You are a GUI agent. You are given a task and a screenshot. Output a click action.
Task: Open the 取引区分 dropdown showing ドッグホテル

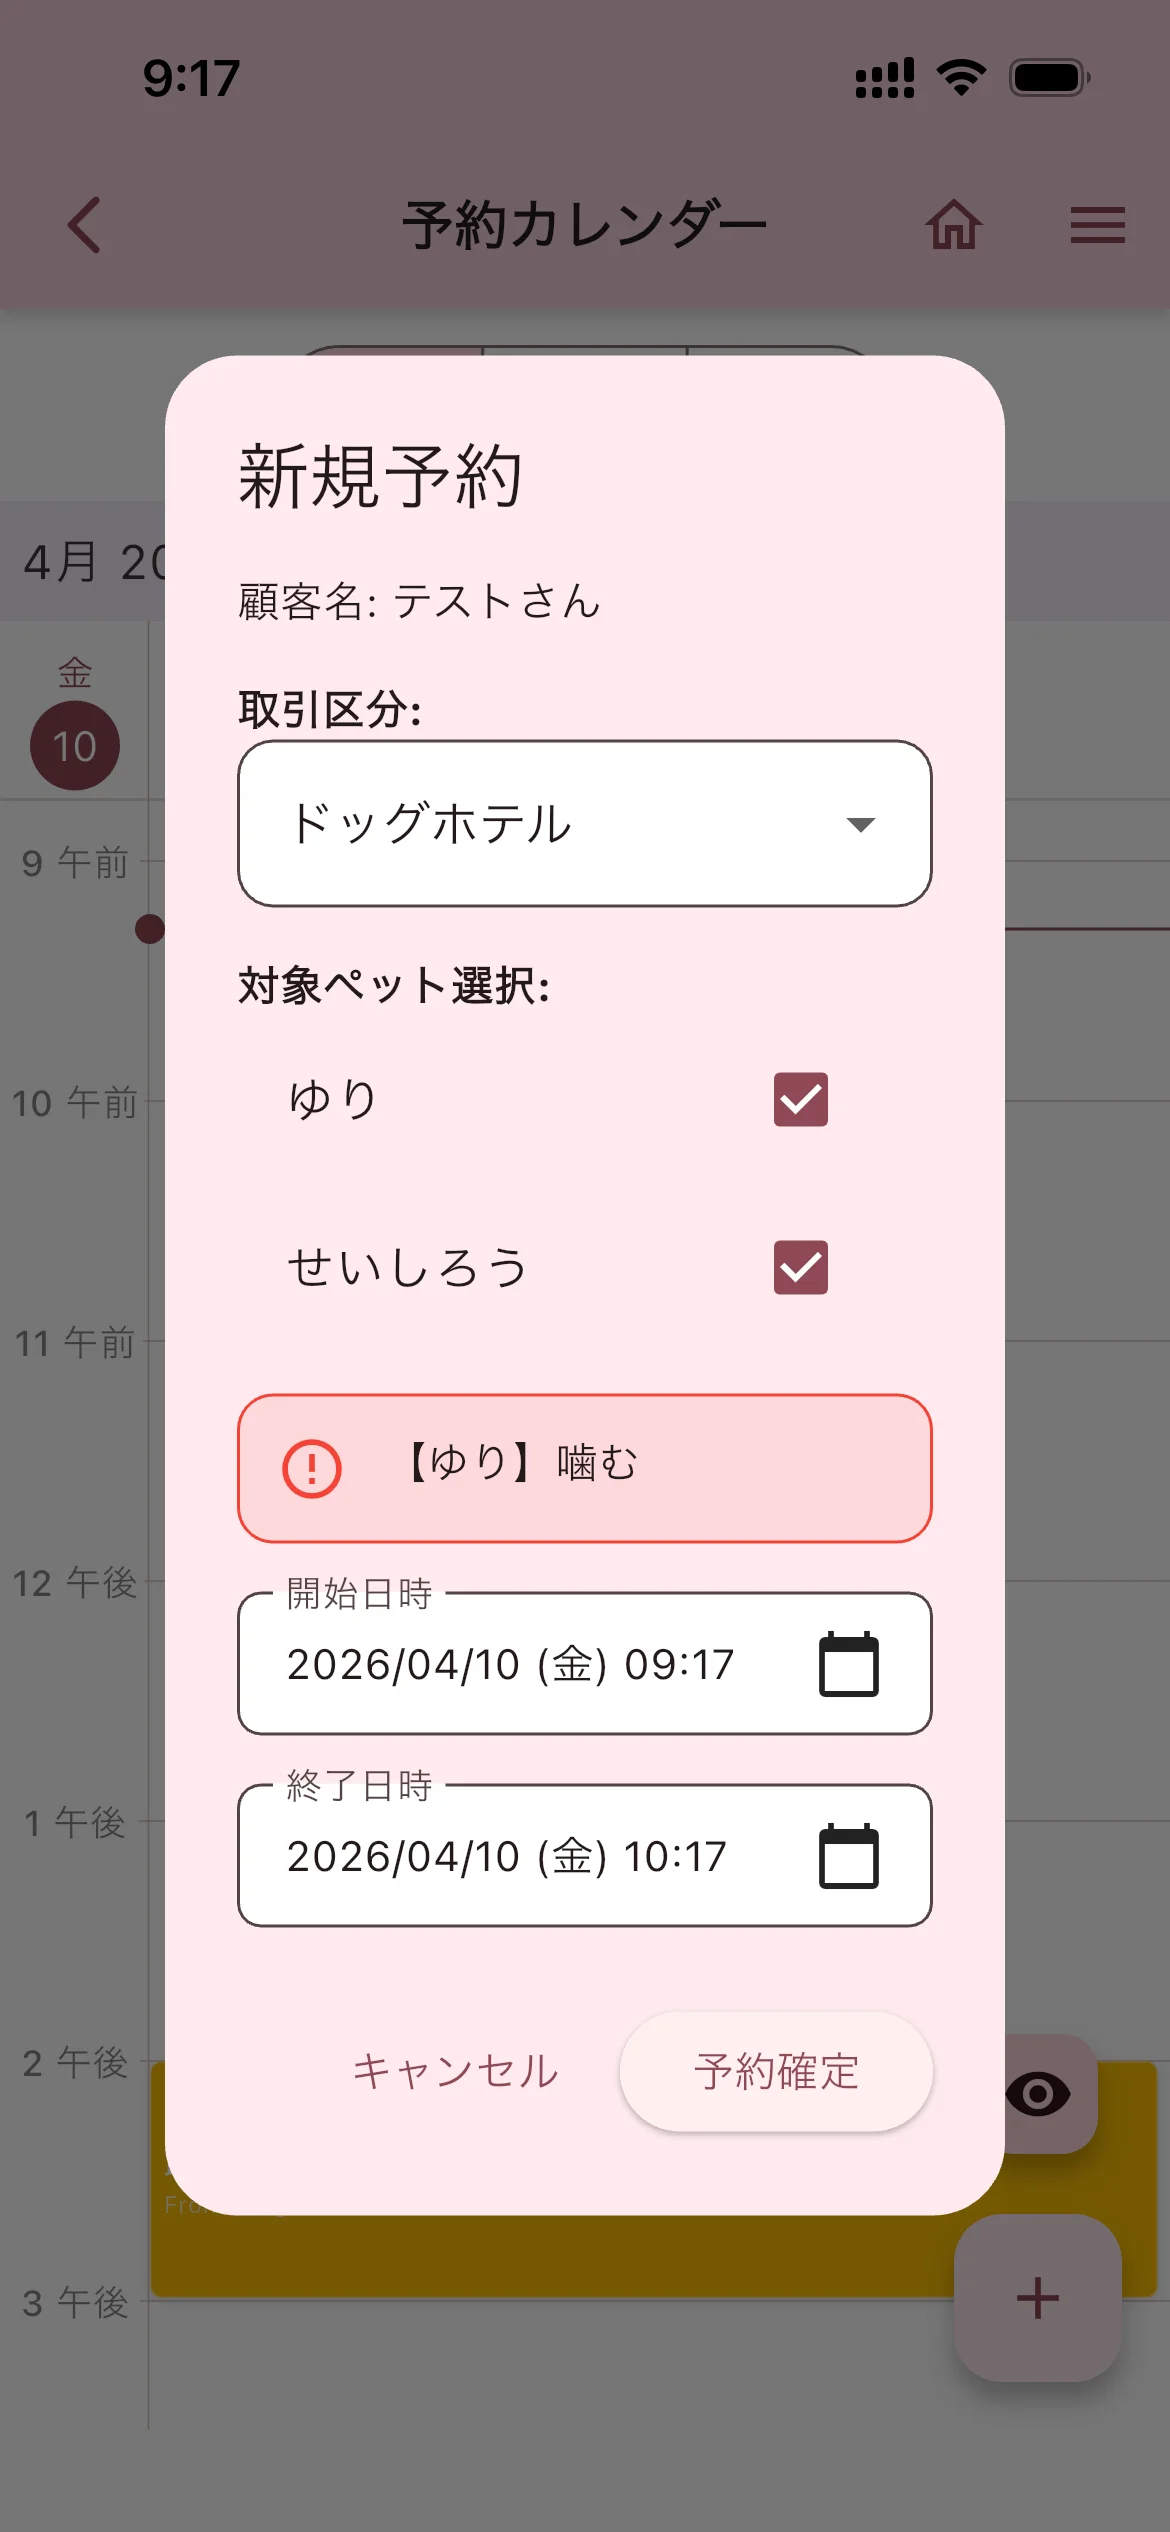[x=584, y=824]
